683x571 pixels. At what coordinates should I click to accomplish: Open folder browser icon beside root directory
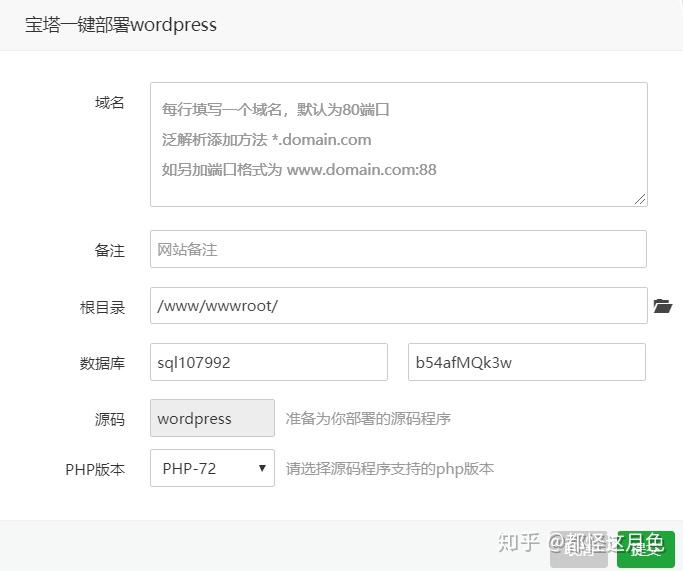pyautogui.click(x=663, y=306)
